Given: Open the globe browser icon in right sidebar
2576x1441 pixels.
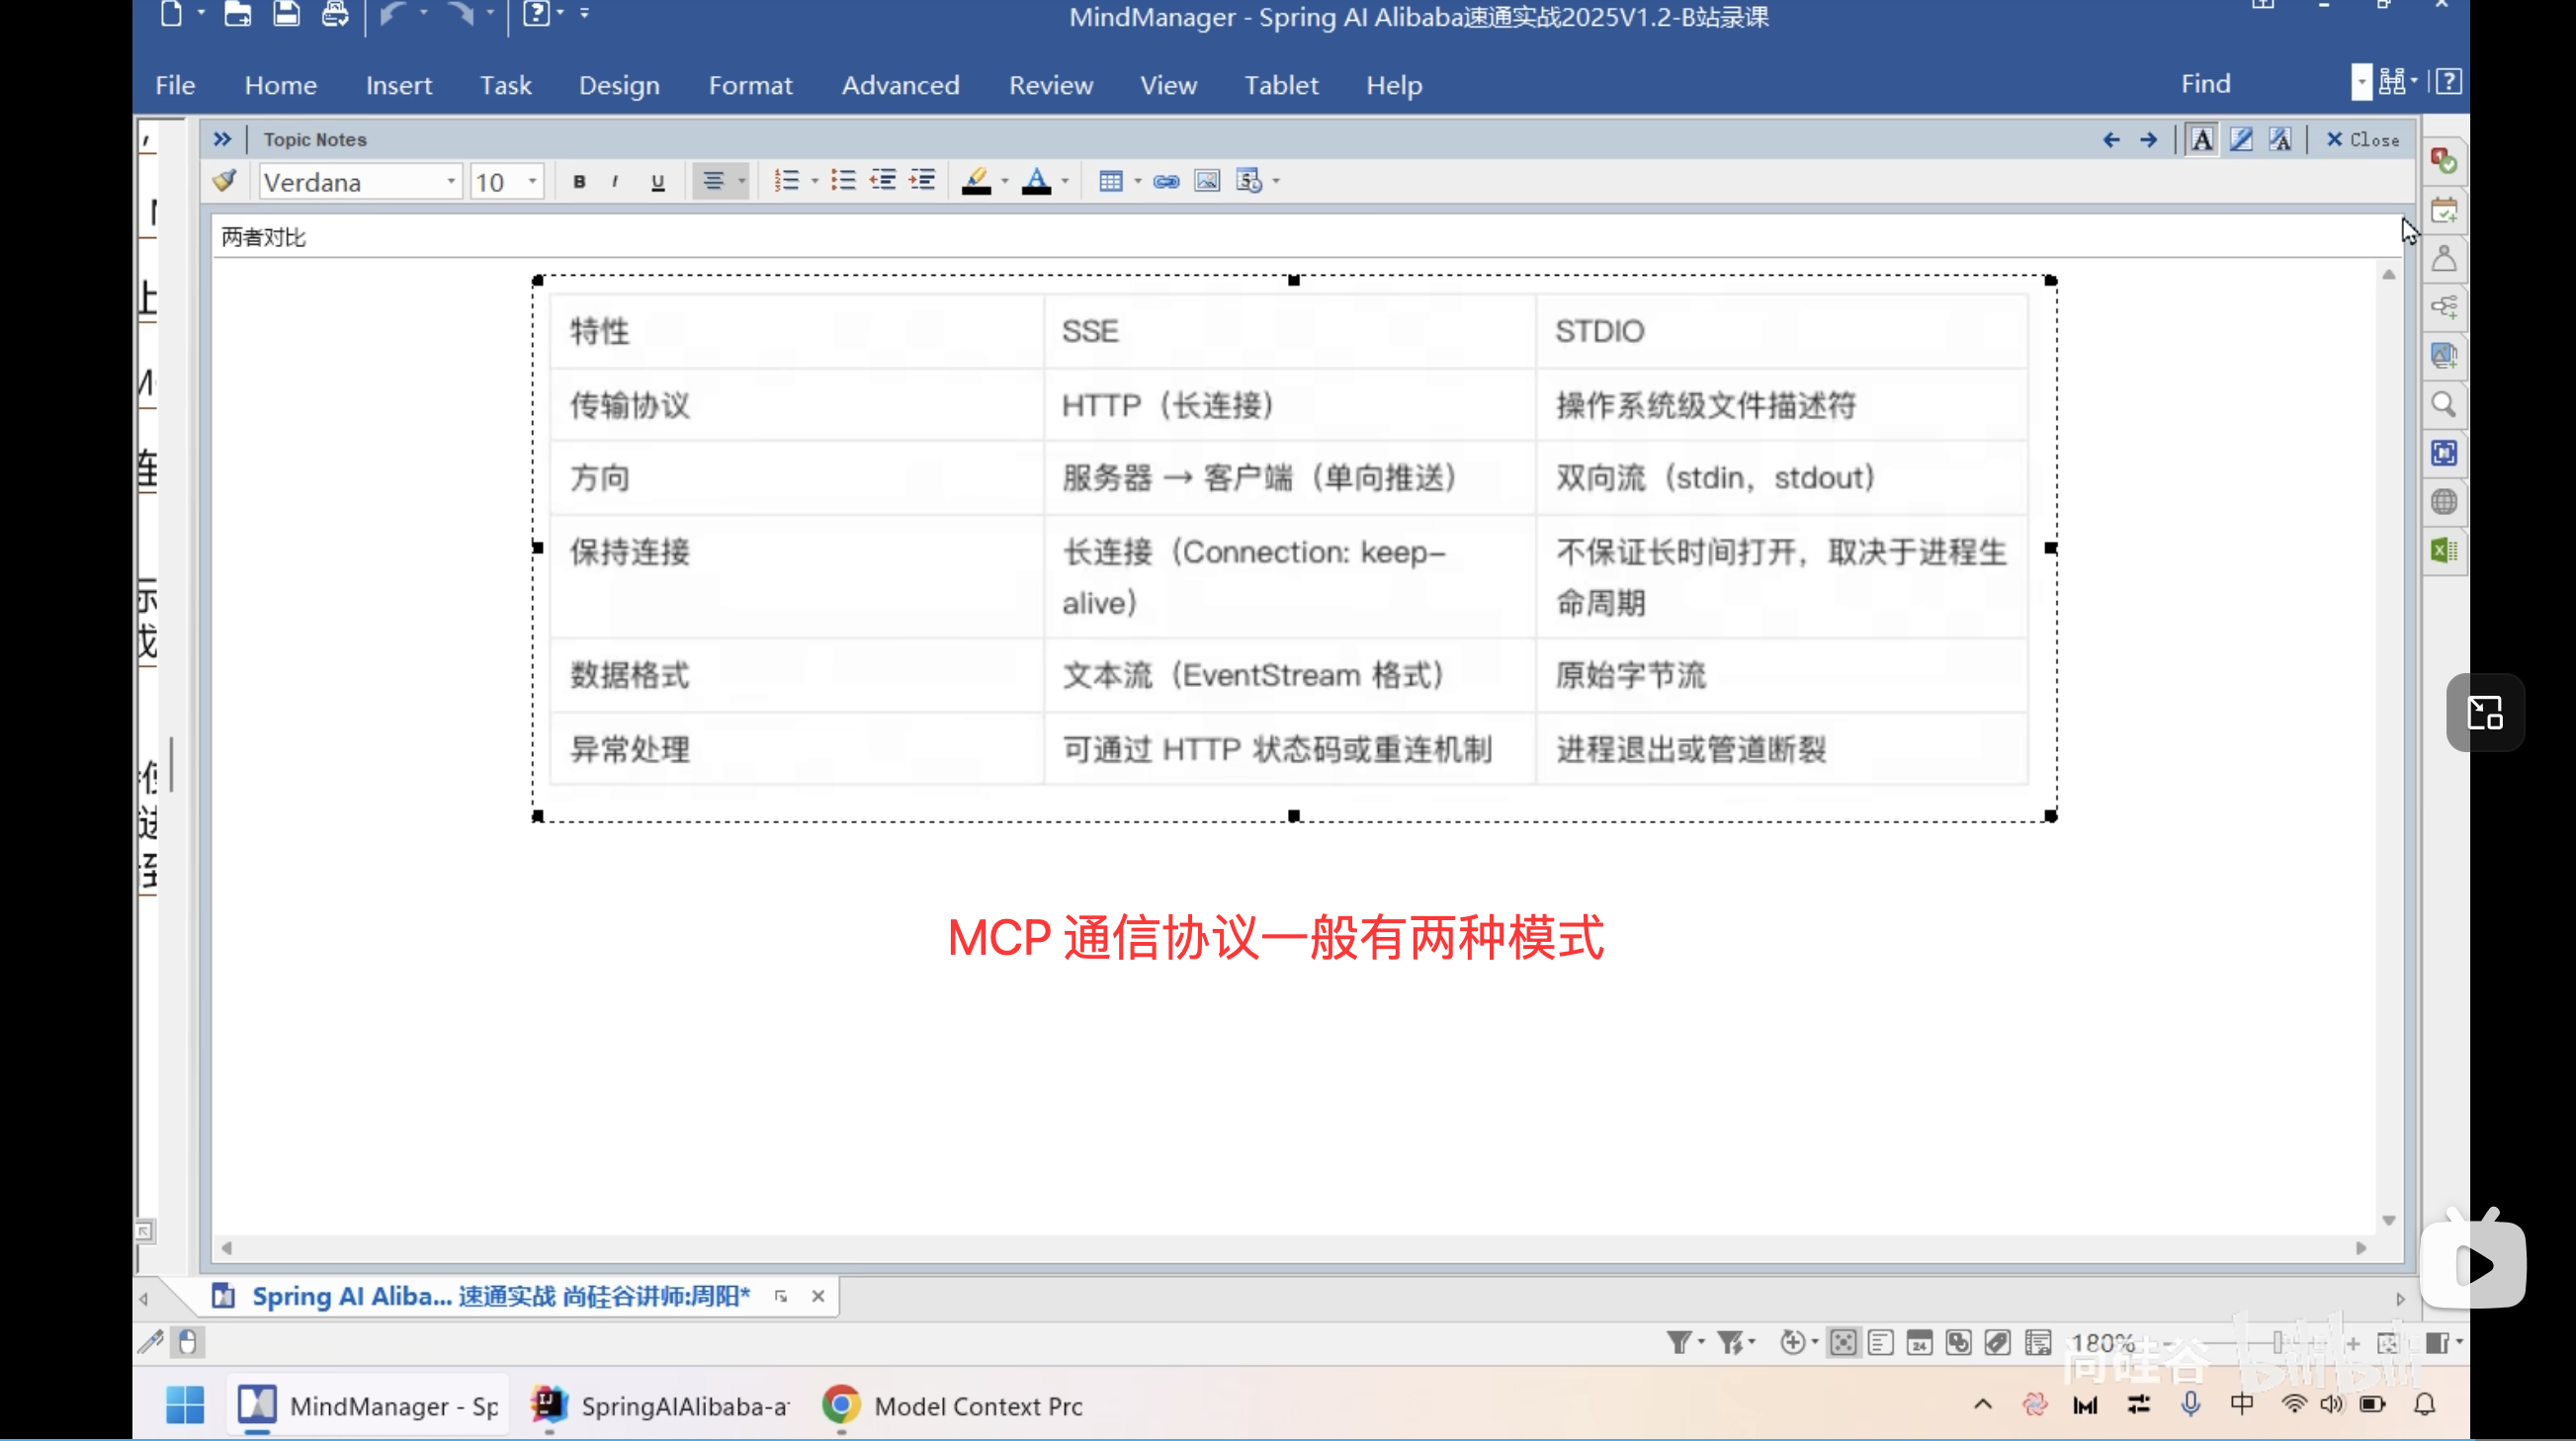Looking at the screenshot, I should tap(2444, 502).
